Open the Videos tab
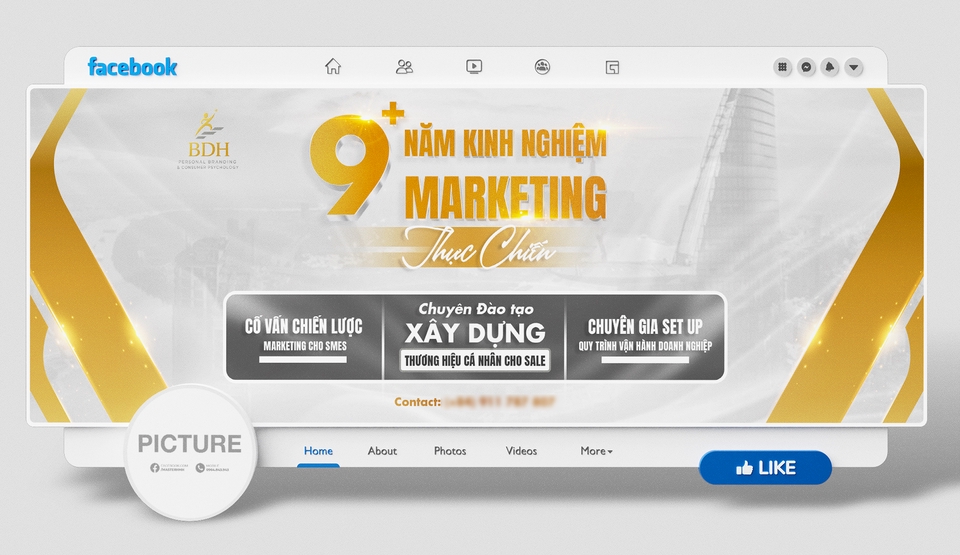 click(521, 451)
